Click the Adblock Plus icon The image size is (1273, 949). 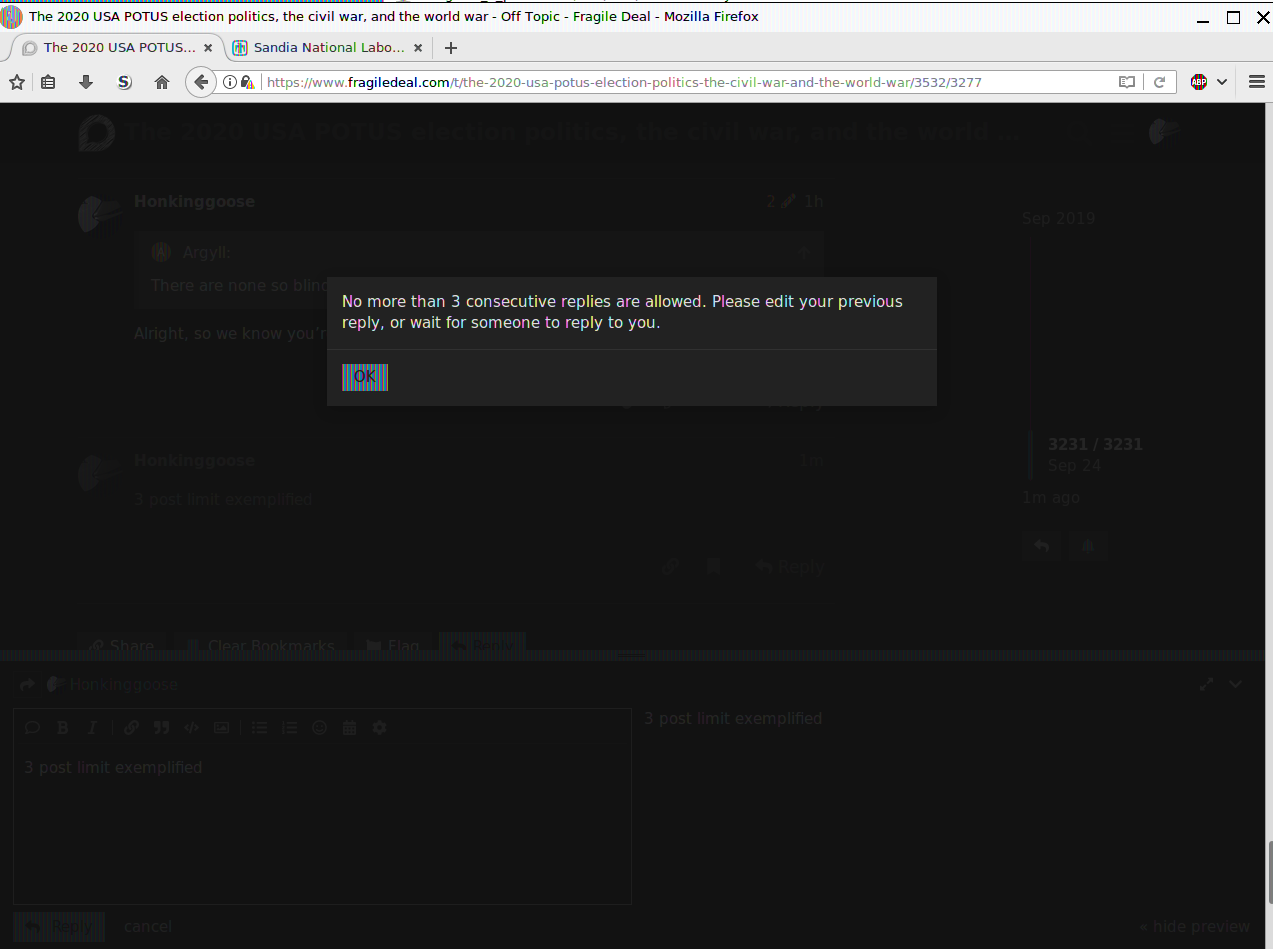click(1198, 82)
